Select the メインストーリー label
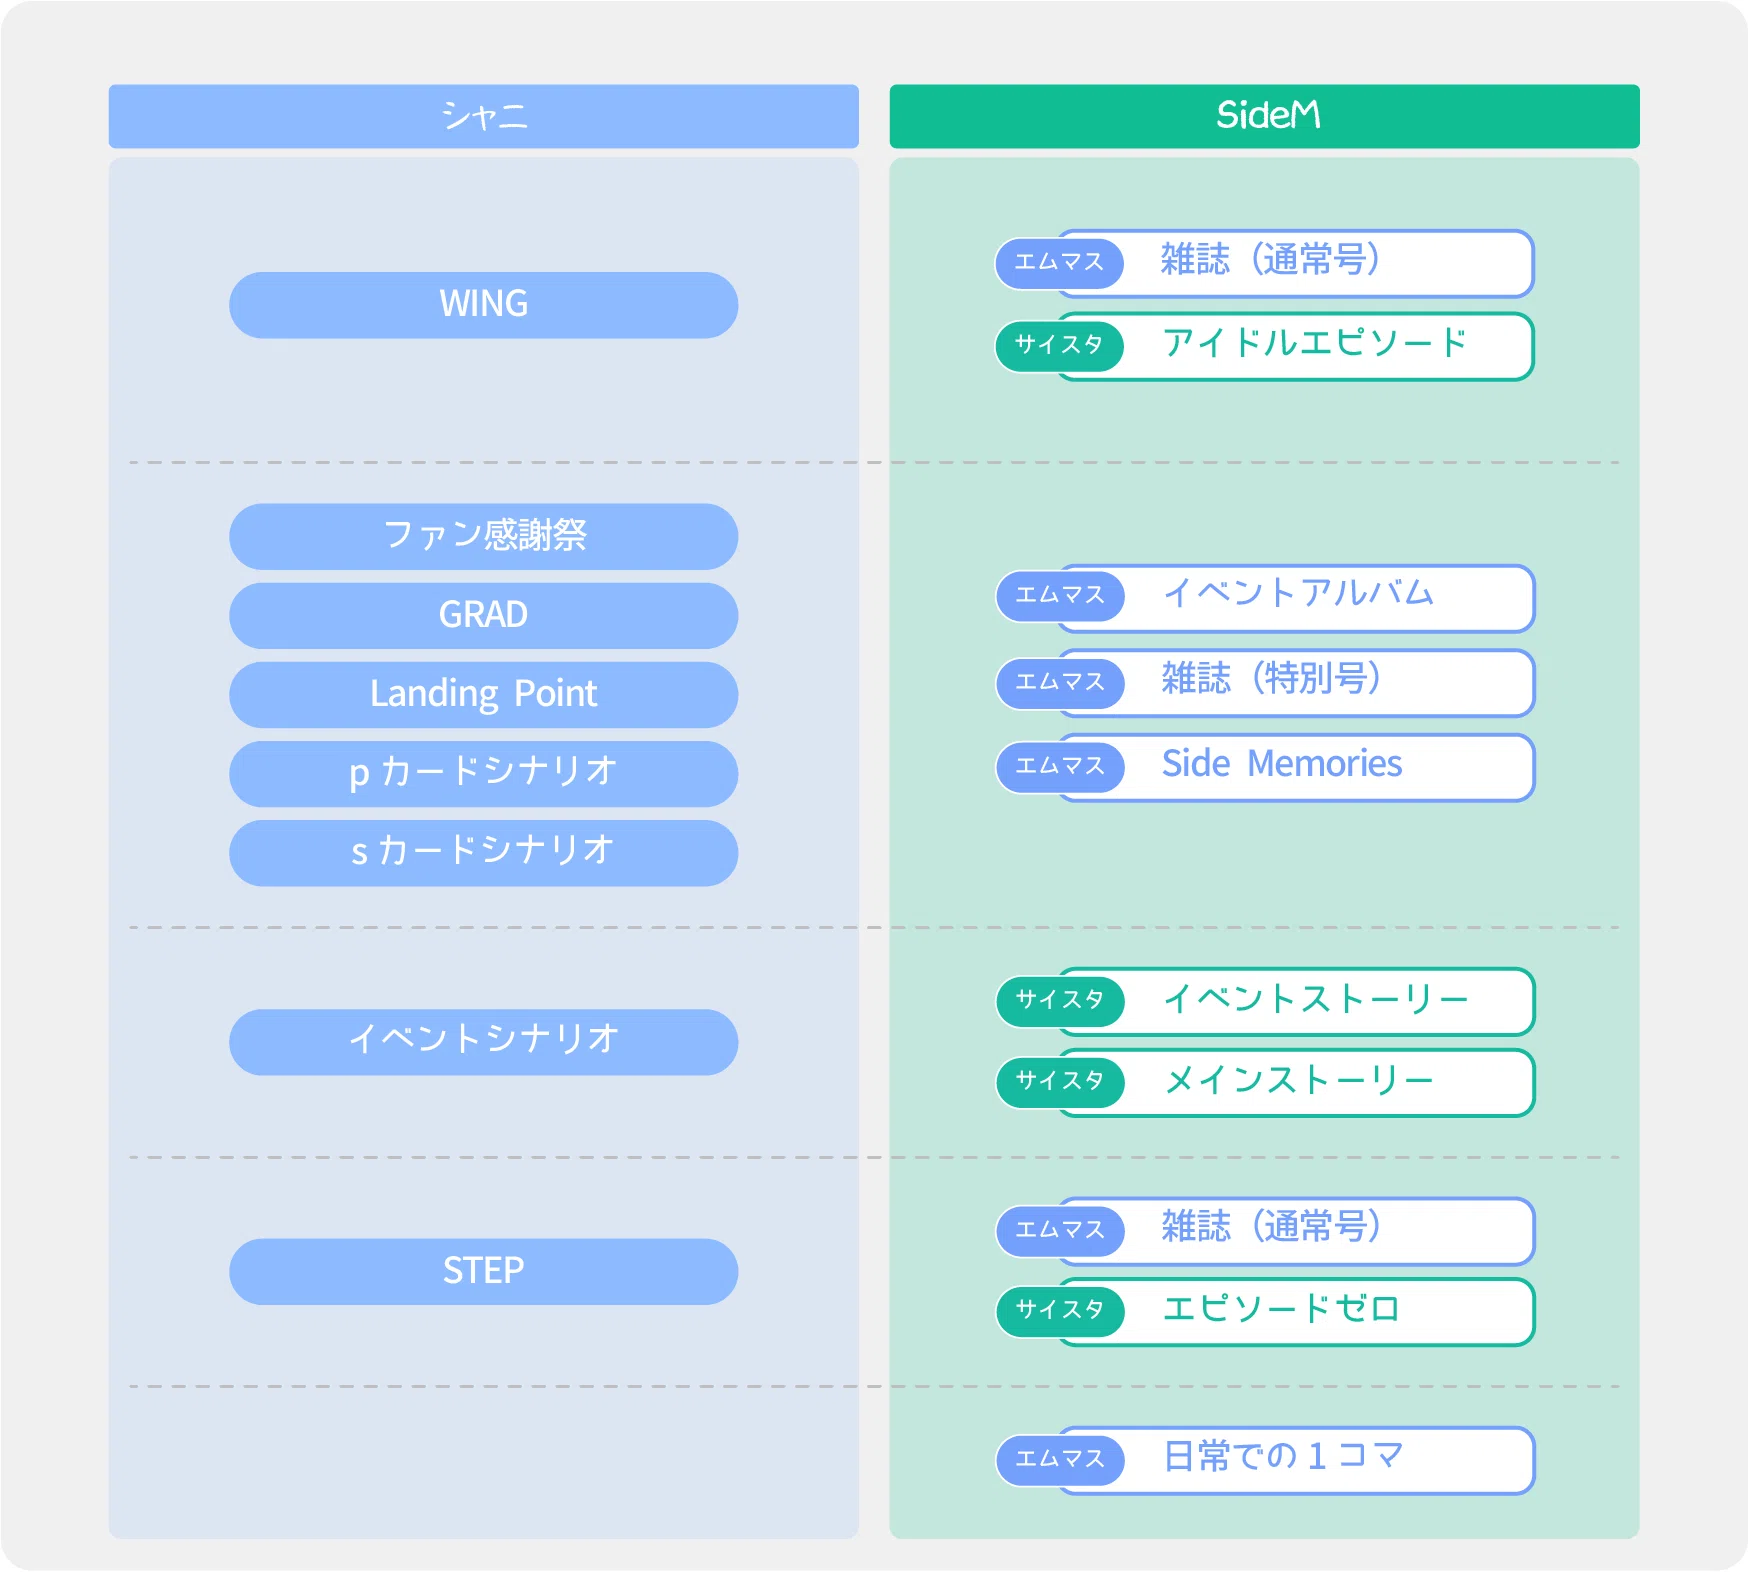The width and height of the screenshot is (1748, 1572). (1299, 1080)
